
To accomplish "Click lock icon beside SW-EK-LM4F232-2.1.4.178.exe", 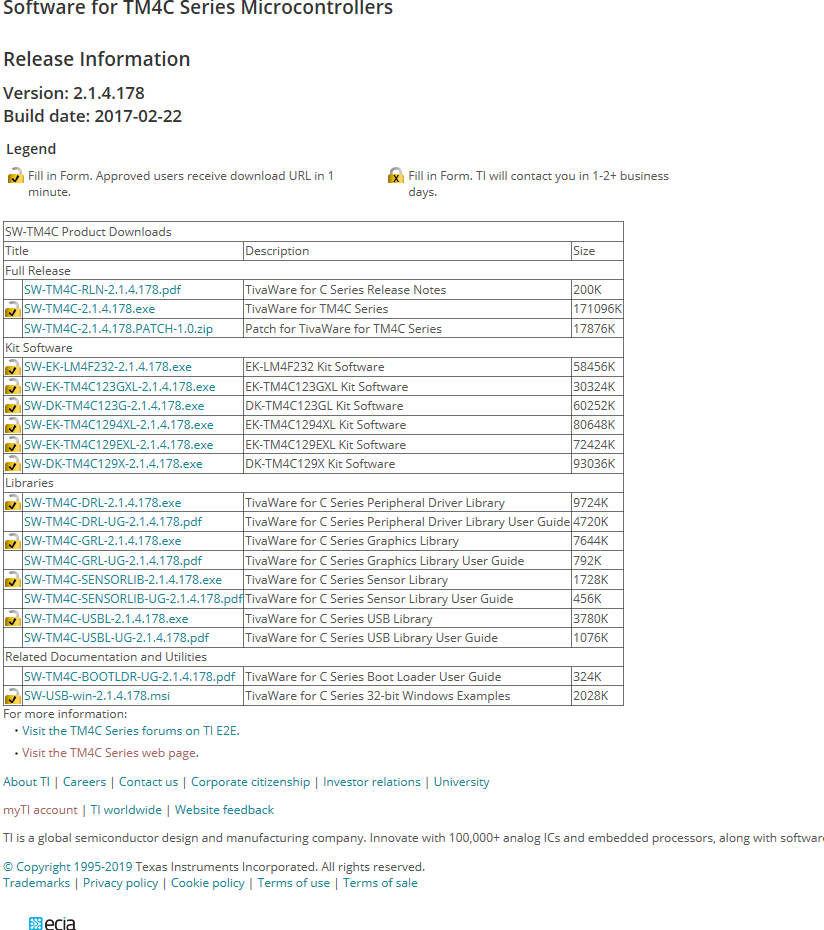I will pyautogui.click(x=12, y=367).
